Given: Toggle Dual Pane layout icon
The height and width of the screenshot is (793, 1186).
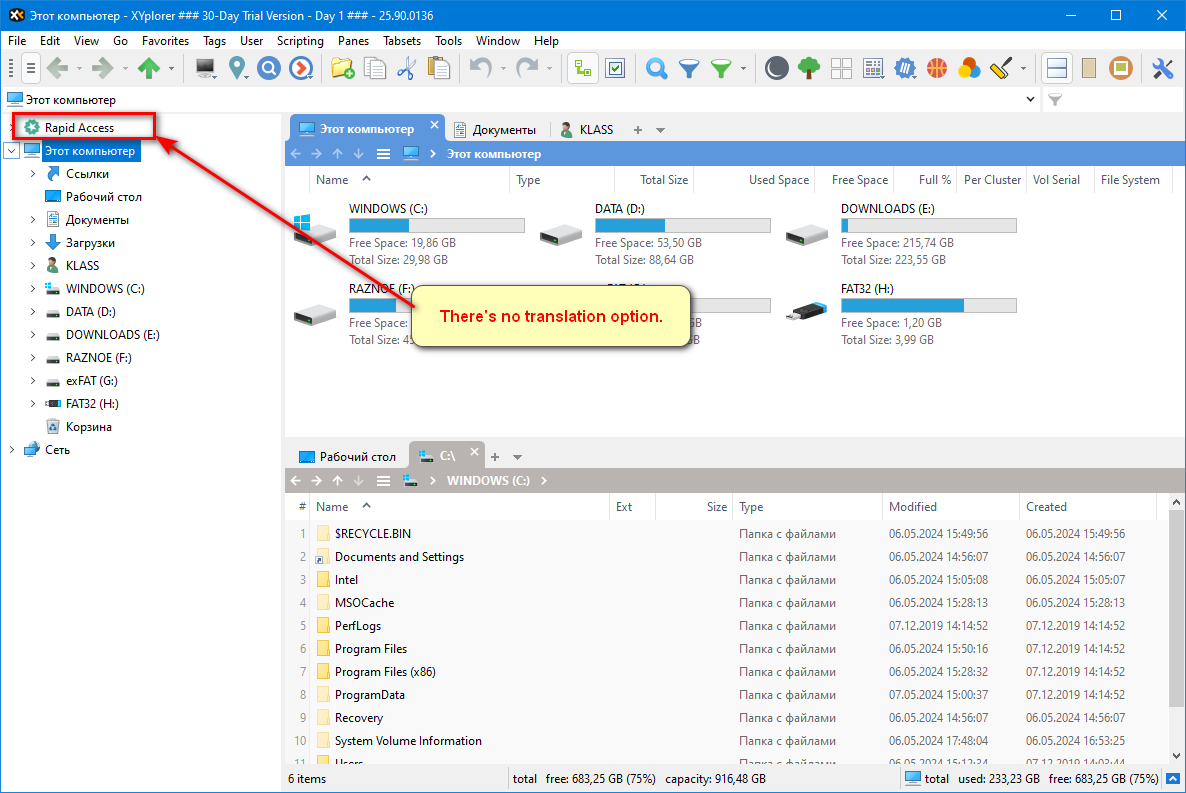Looking at the screenshot, I should [x=1057, y=68].
